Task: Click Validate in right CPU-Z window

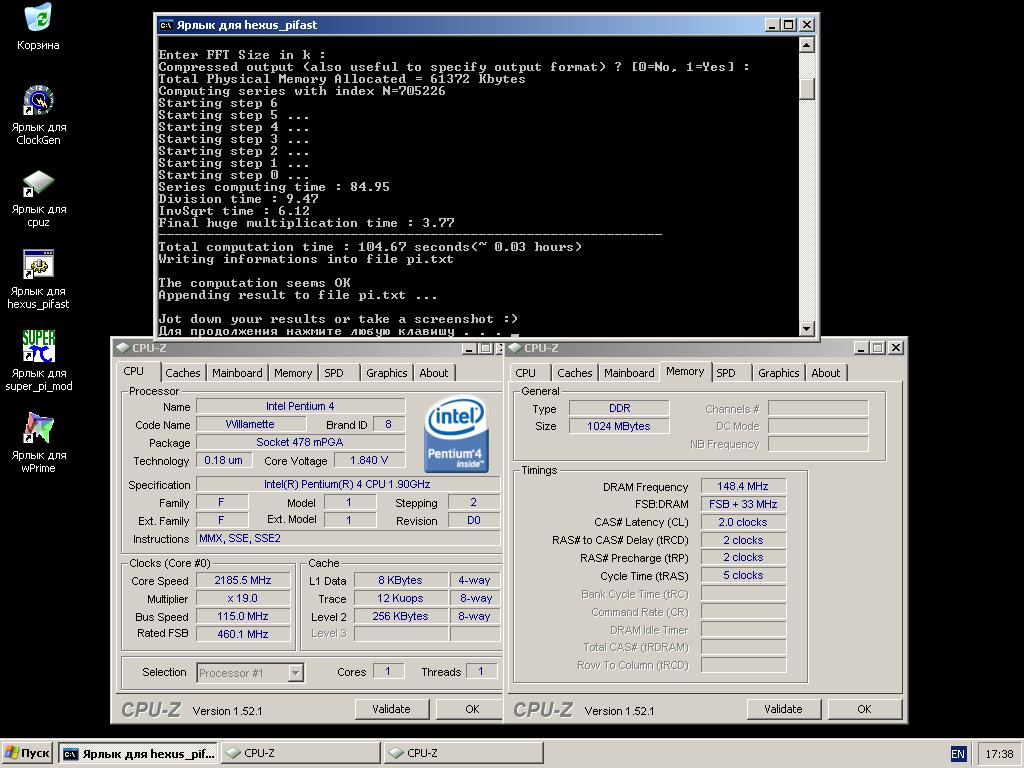Action: [x=783, y=709]
